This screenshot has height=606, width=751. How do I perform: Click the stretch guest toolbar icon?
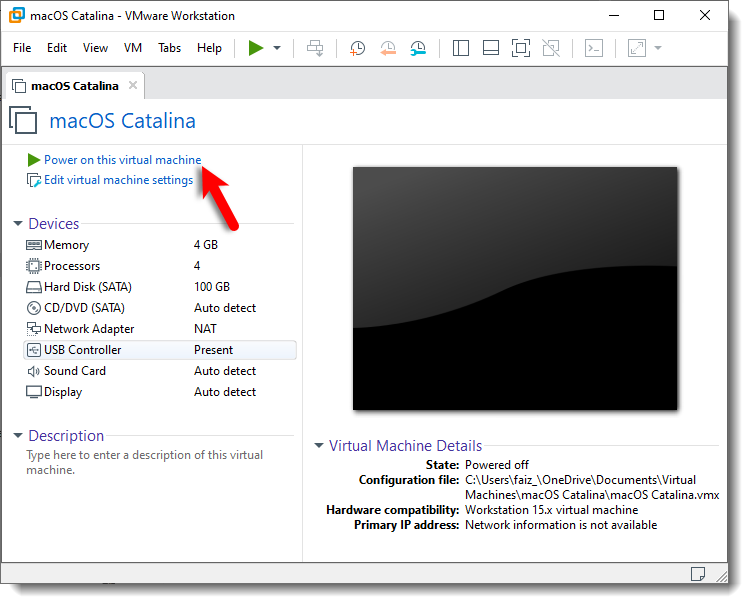point(637,48)
